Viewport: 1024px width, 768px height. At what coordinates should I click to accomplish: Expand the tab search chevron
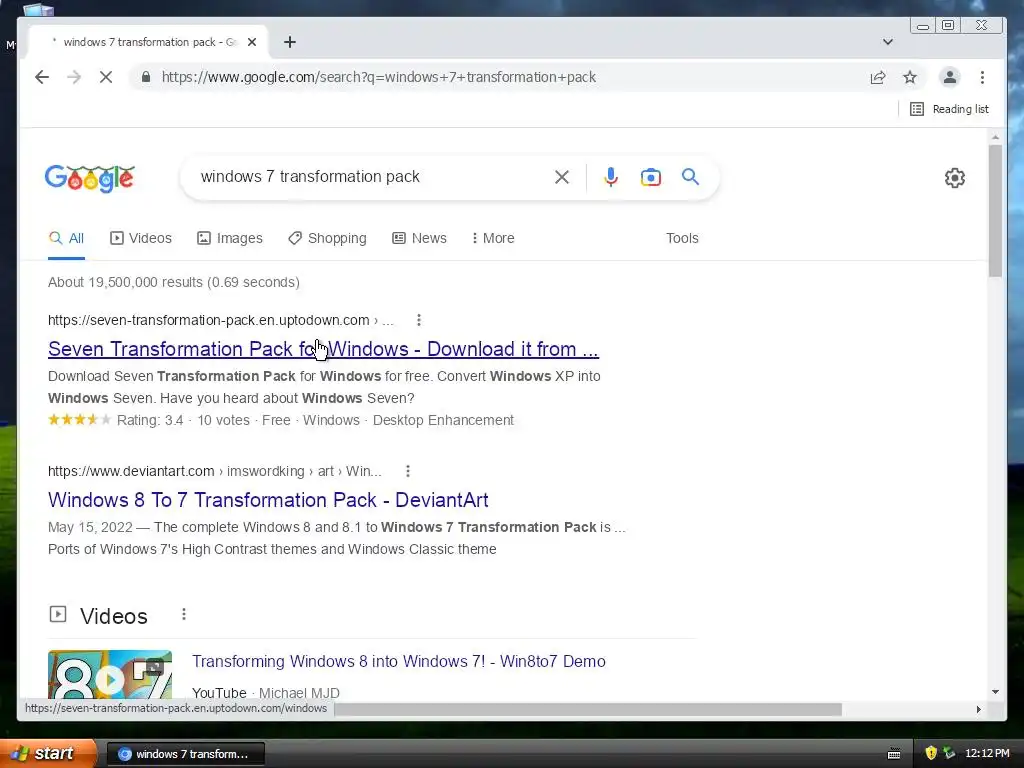[x=888, y=42]
